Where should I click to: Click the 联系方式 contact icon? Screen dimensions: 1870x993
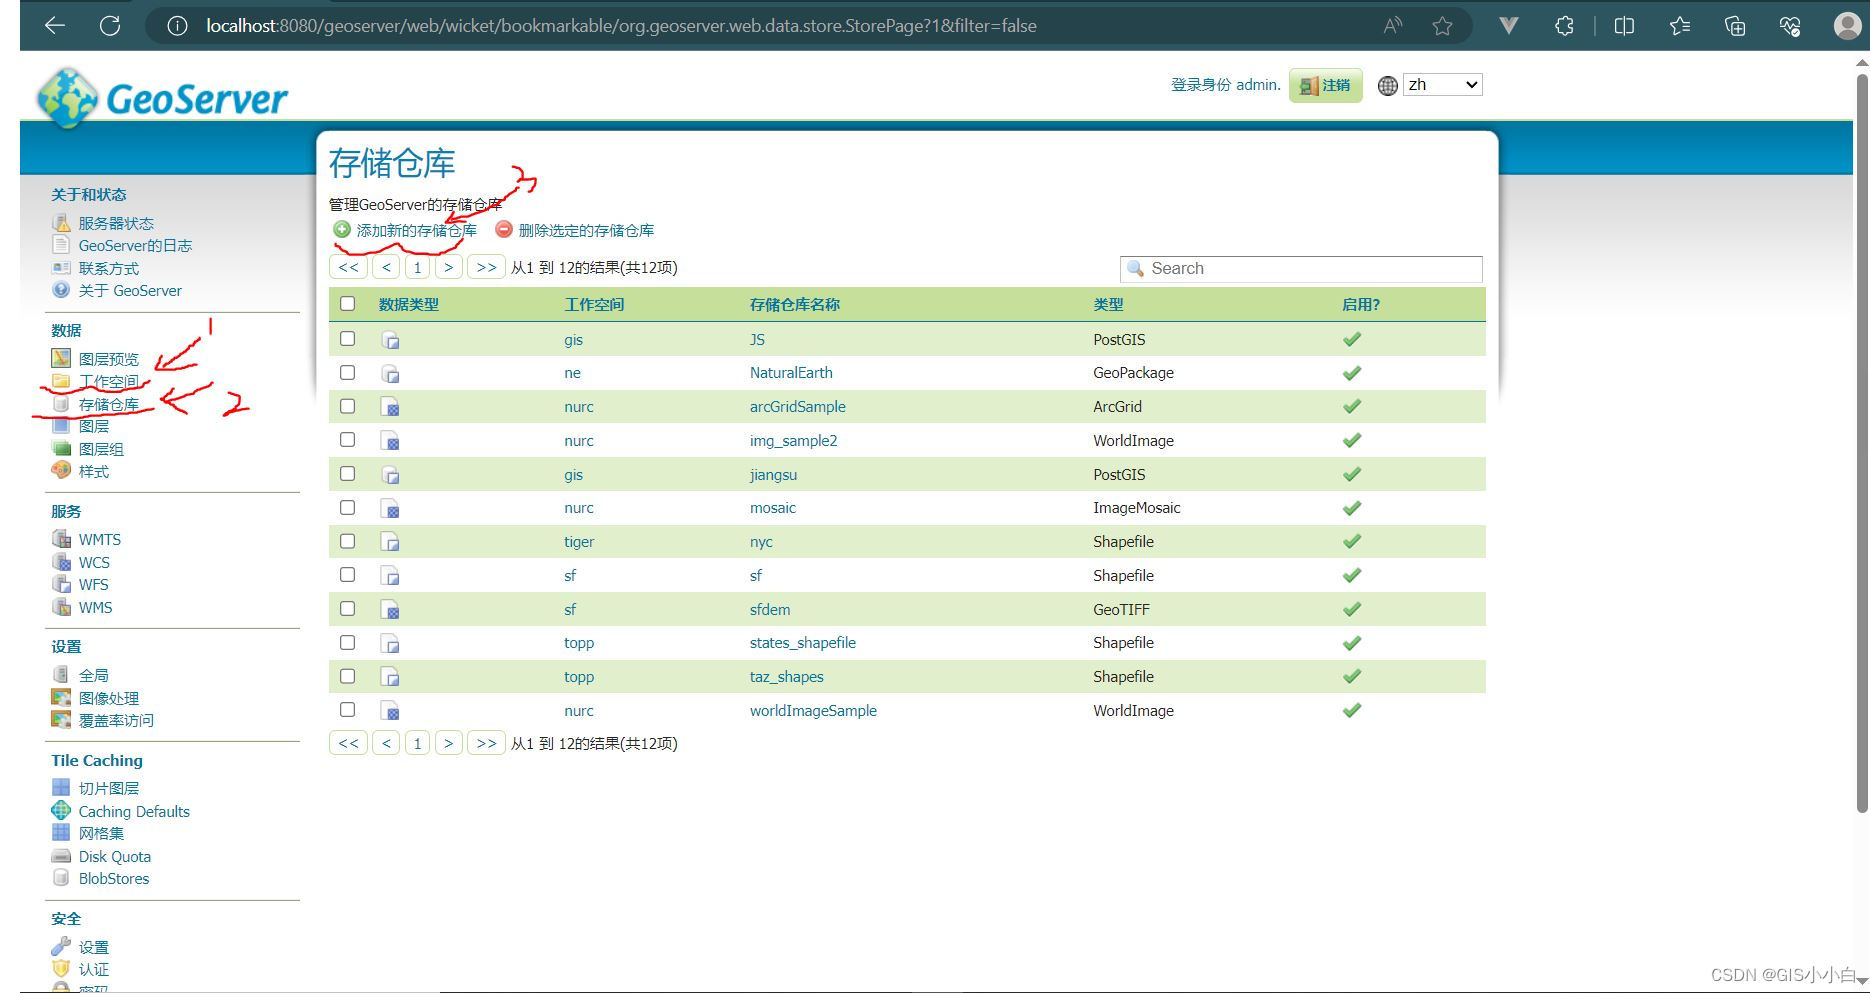pyautogui.click(x=61, y=268)
